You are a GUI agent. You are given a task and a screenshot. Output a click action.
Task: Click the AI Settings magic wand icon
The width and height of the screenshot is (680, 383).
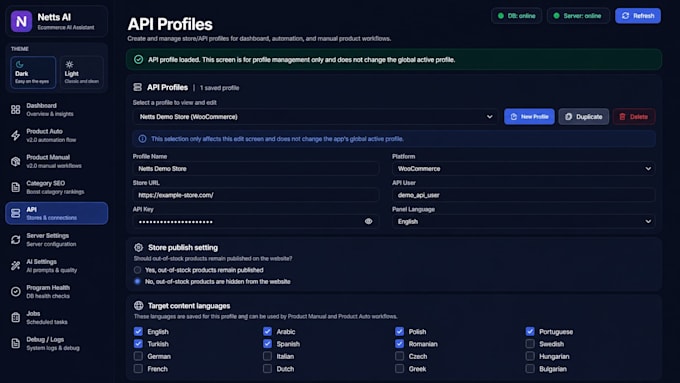[x=16, y=265]
